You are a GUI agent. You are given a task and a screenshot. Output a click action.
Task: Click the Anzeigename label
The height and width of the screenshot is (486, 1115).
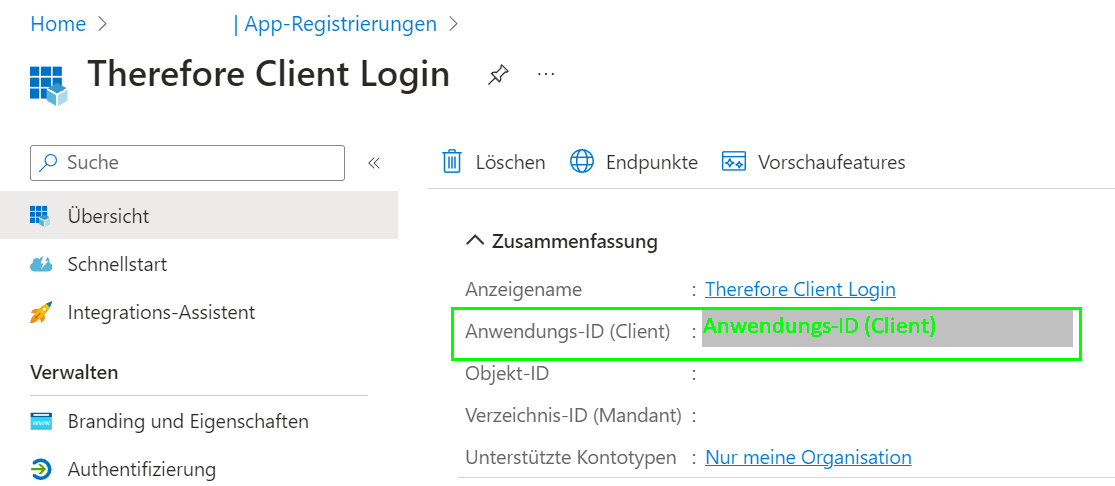pos(523,290)
